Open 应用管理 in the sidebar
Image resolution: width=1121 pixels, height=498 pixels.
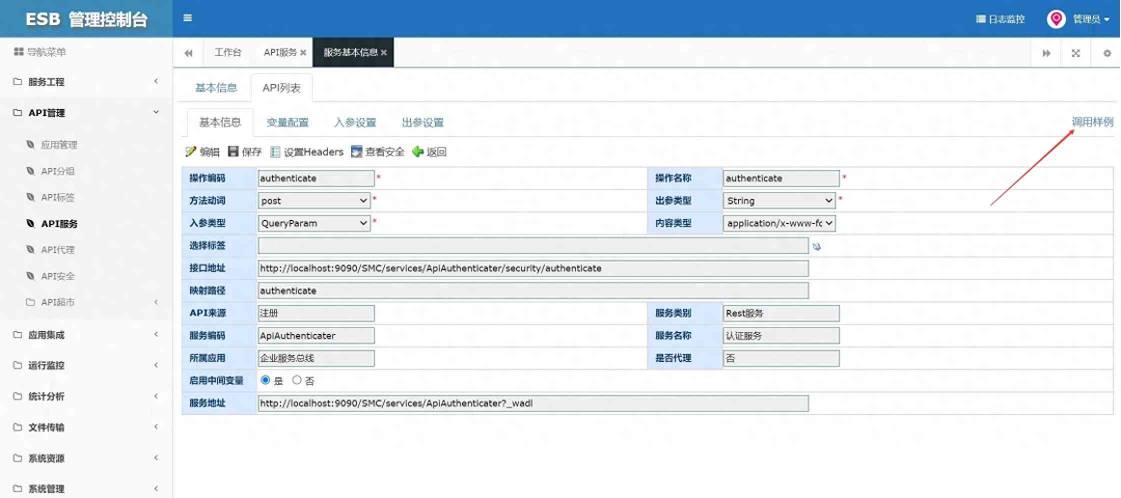click(59, 145)
